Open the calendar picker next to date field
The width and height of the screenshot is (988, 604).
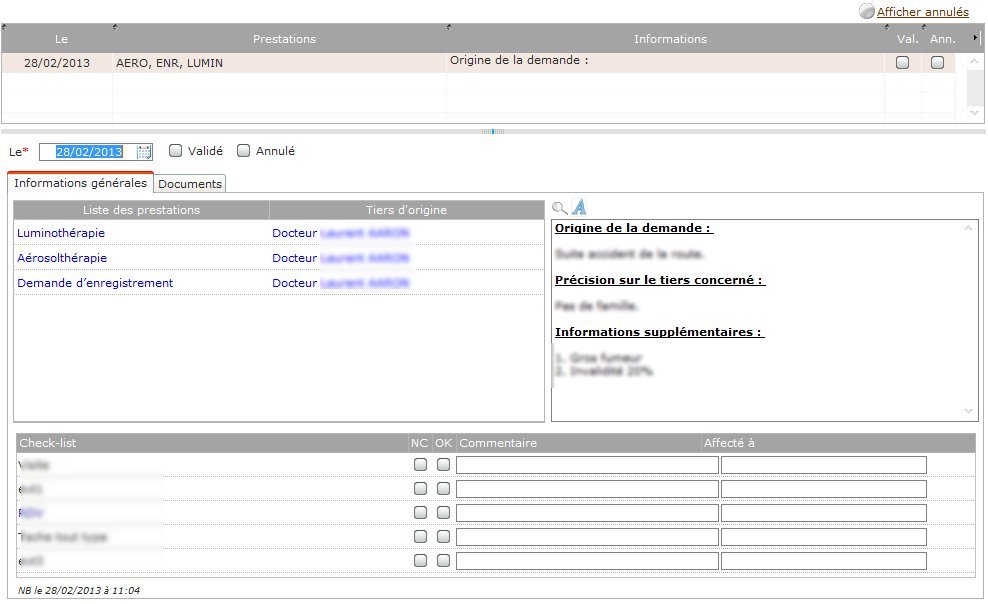(x=144, y=152)
